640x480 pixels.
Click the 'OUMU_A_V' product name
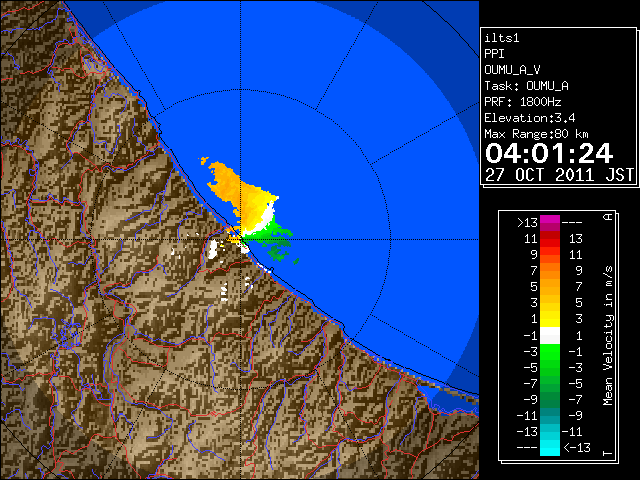512,70
